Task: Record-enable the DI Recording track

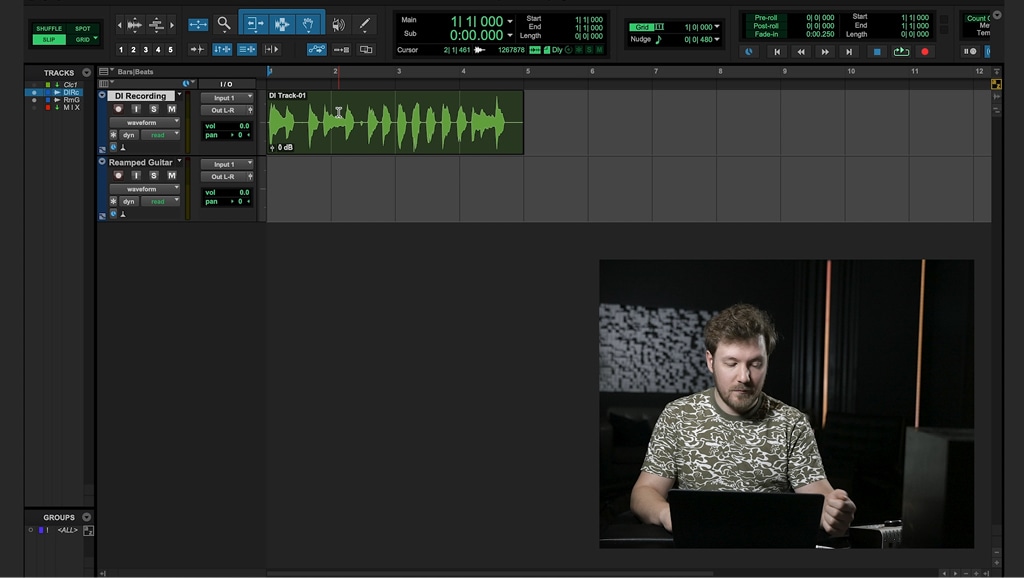Action: point(118,109)
